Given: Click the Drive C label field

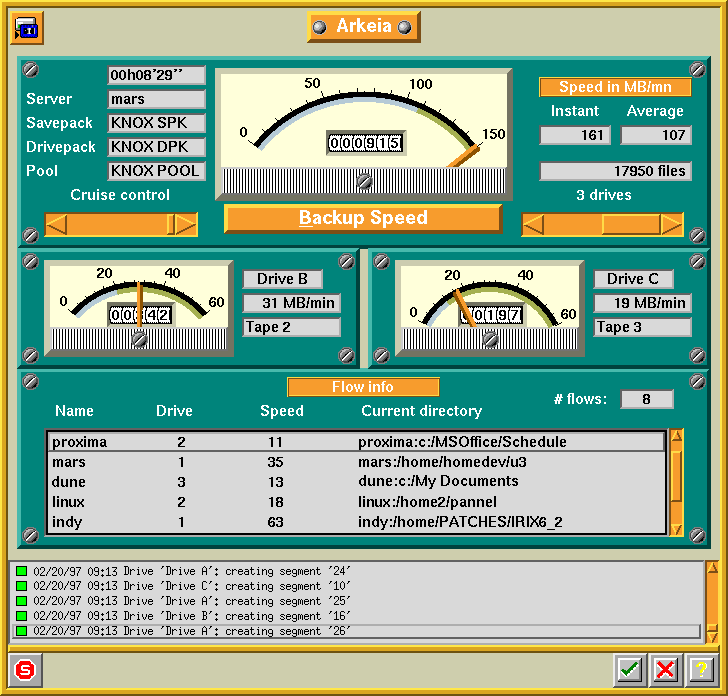Looking at the screenshot, I should (633, 279).
